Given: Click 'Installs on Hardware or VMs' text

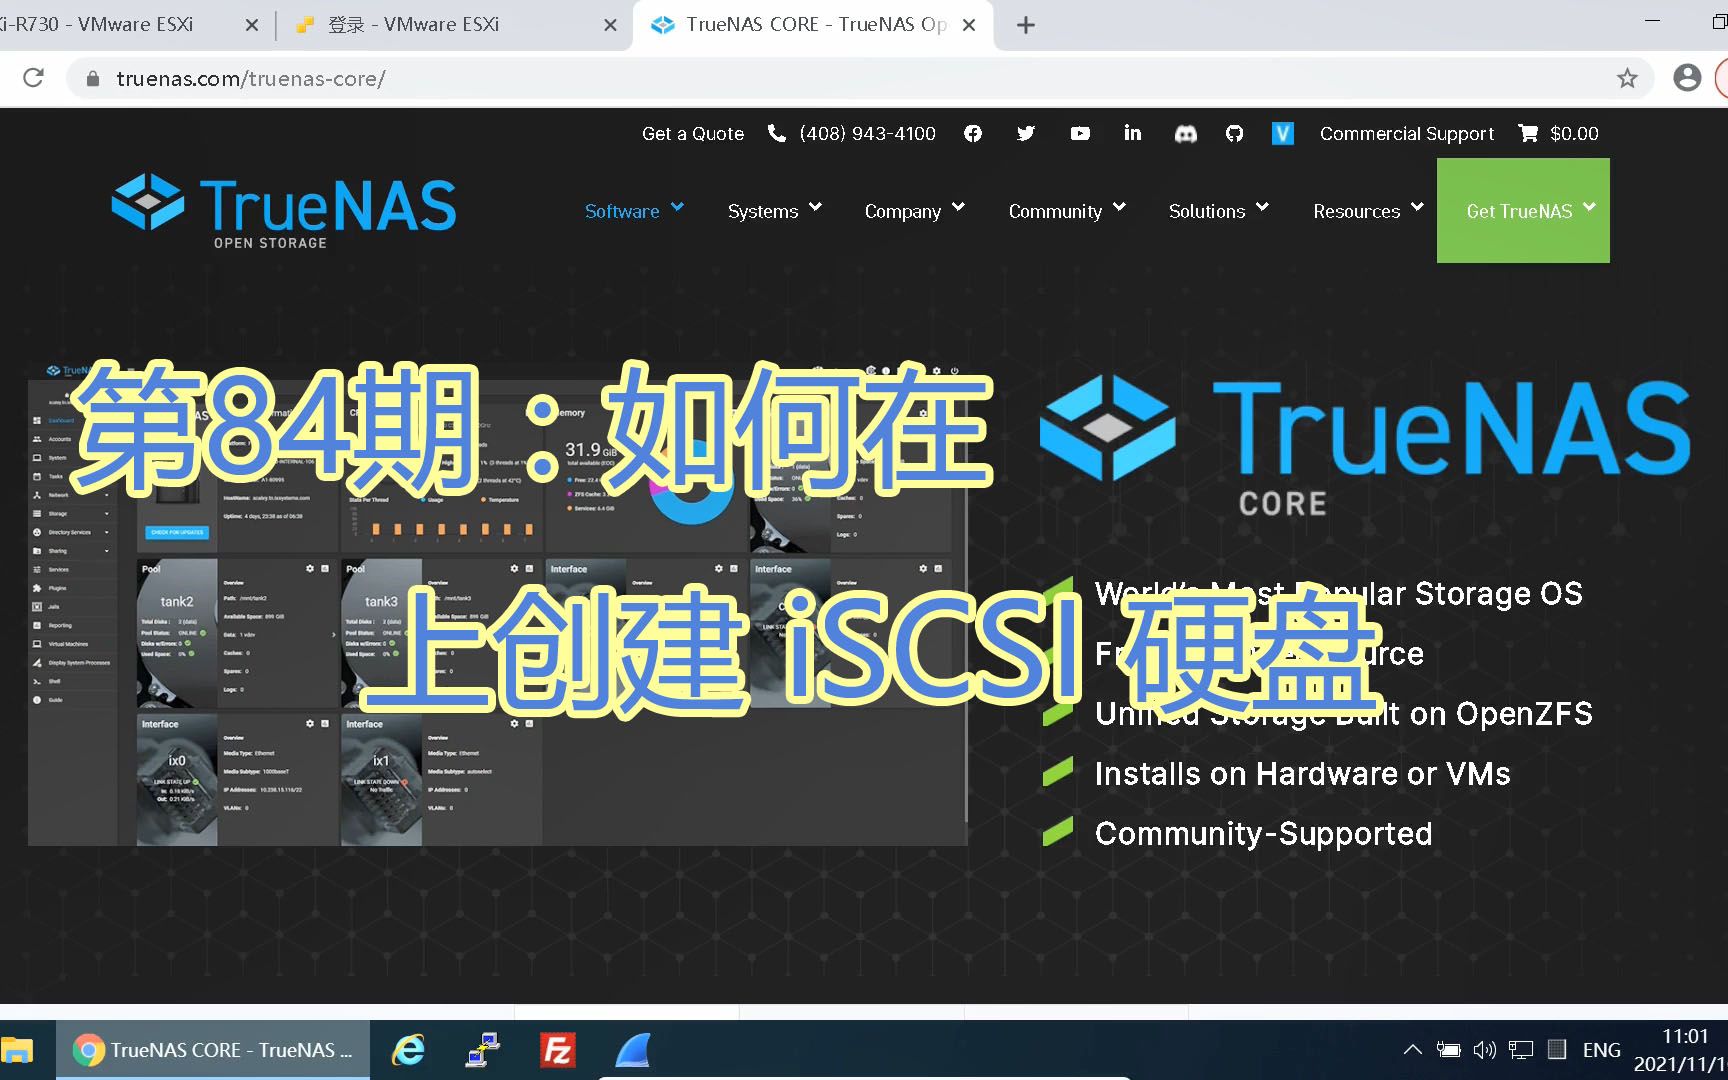Looking at the screenshot, I should tap(1302, 774).
